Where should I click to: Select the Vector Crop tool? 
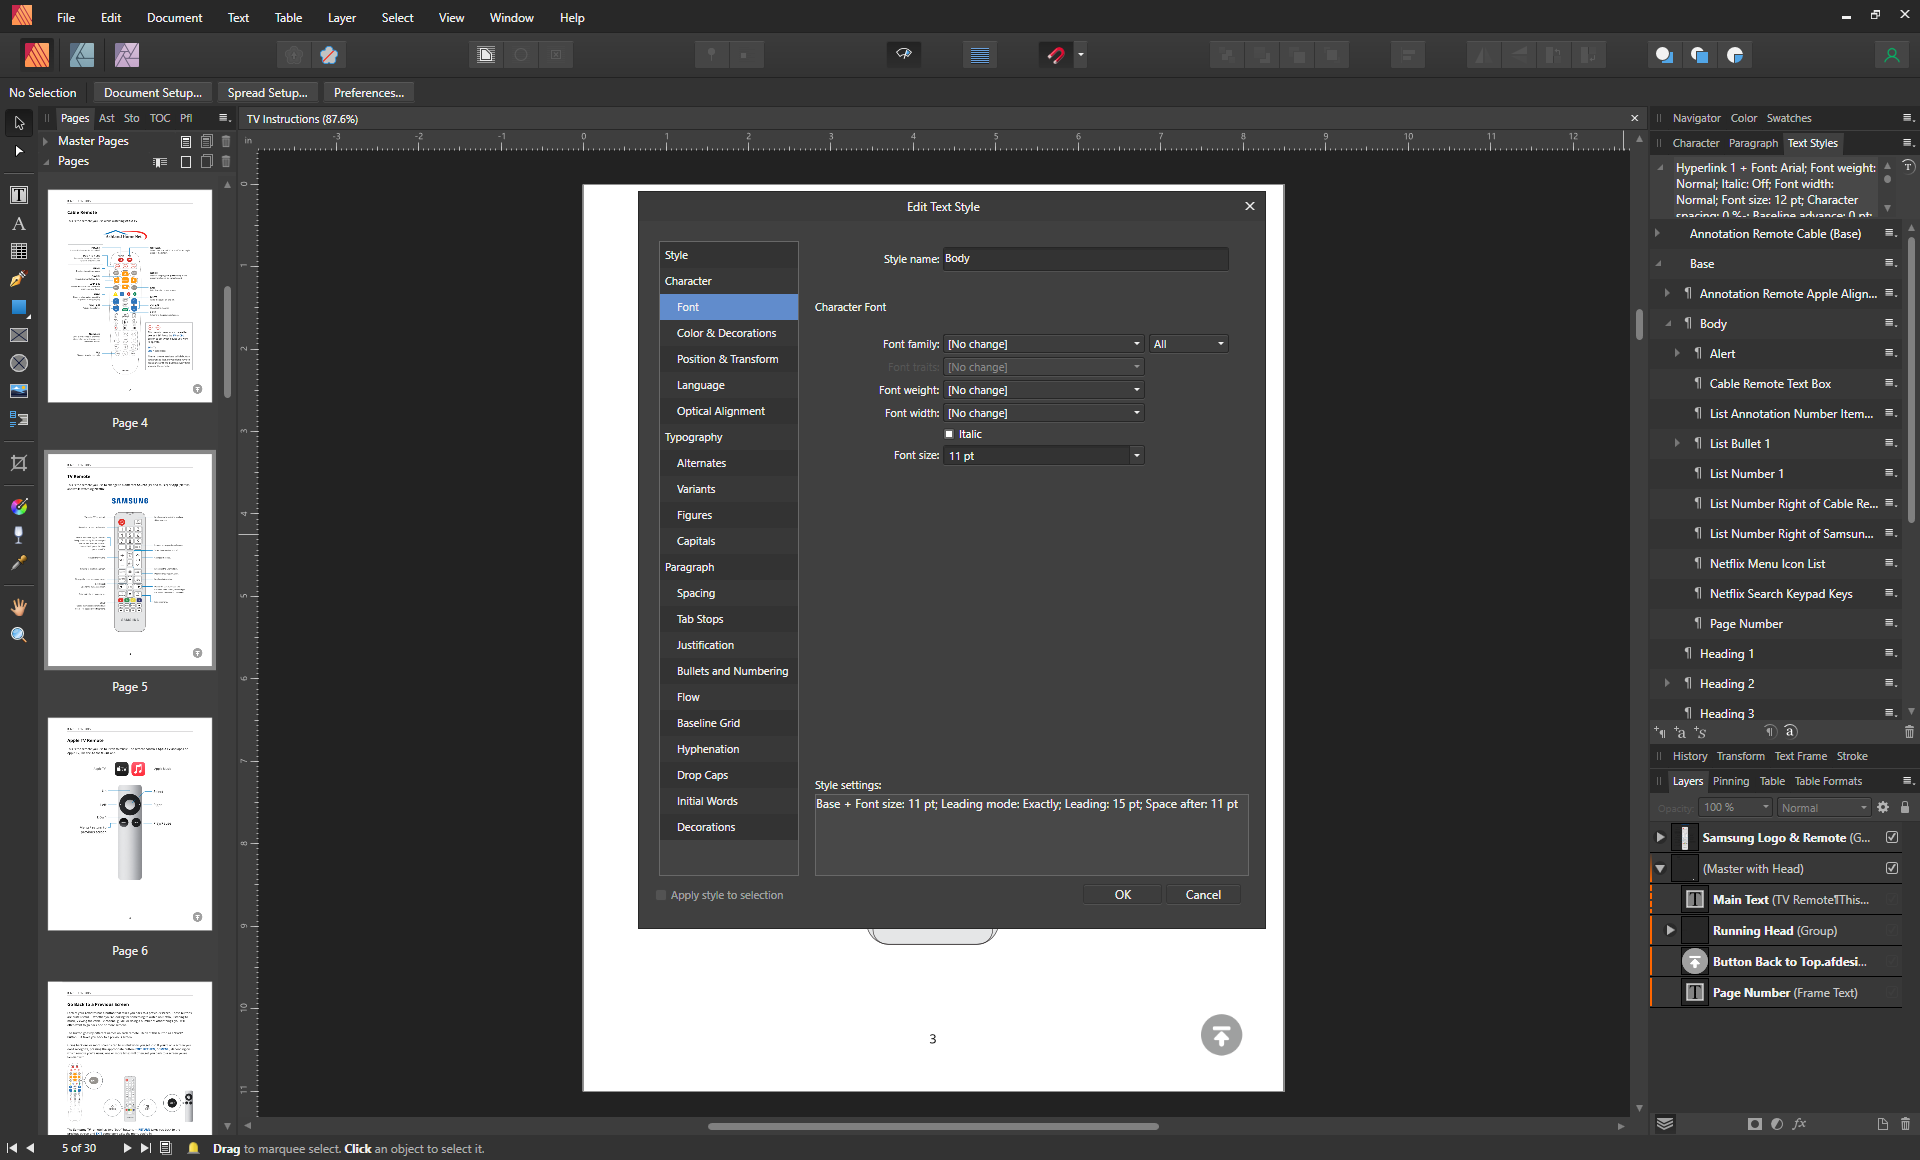[19, 462]
